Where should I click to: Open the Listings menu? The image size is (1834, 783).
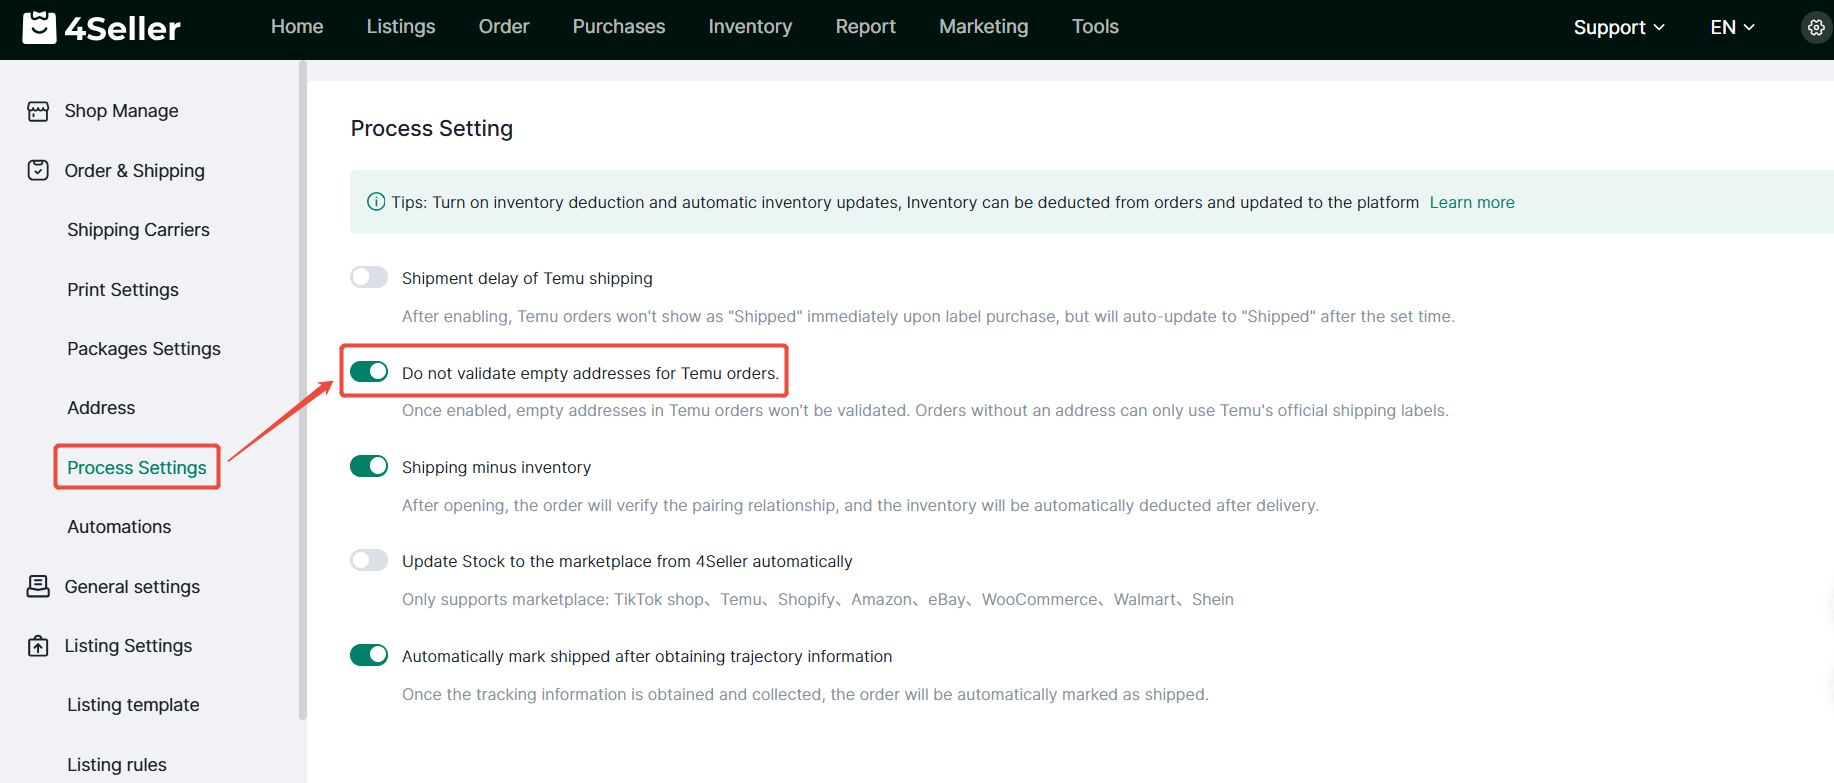coord(401,27)
